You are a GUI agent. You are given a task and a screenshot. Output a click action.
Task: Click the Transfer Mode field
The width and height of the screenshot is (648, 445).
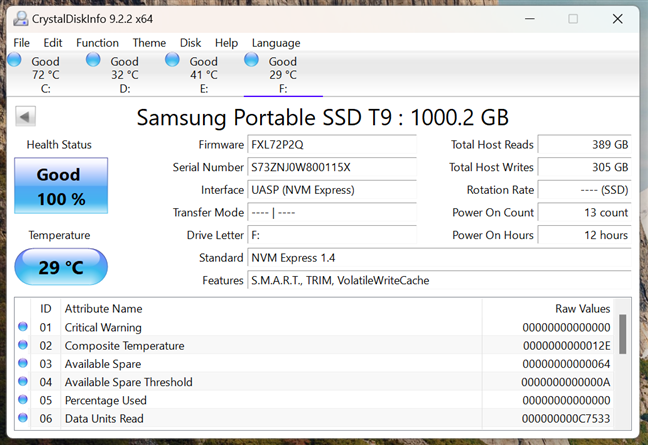[332, 213]
